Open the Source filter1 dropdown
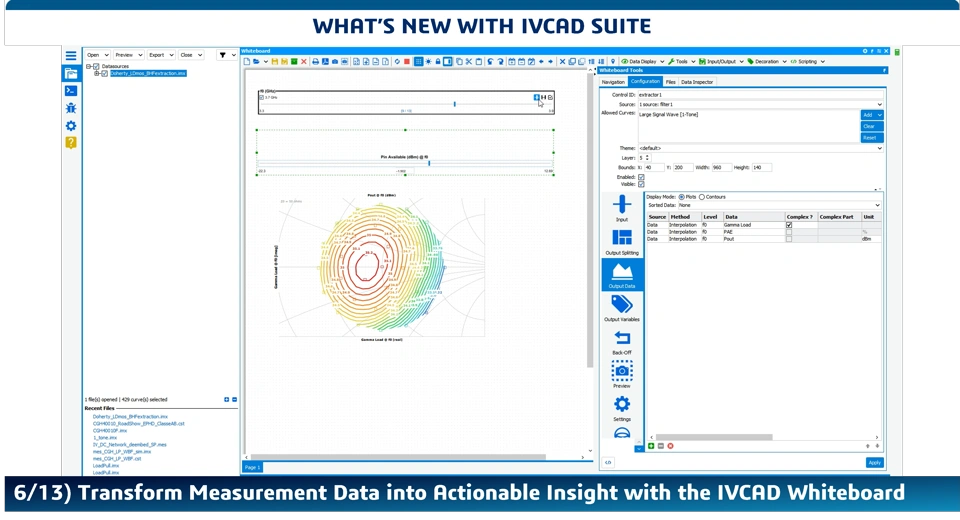This screenshot has height=520, width=960. pyautogui.click(x=760, y=105)
